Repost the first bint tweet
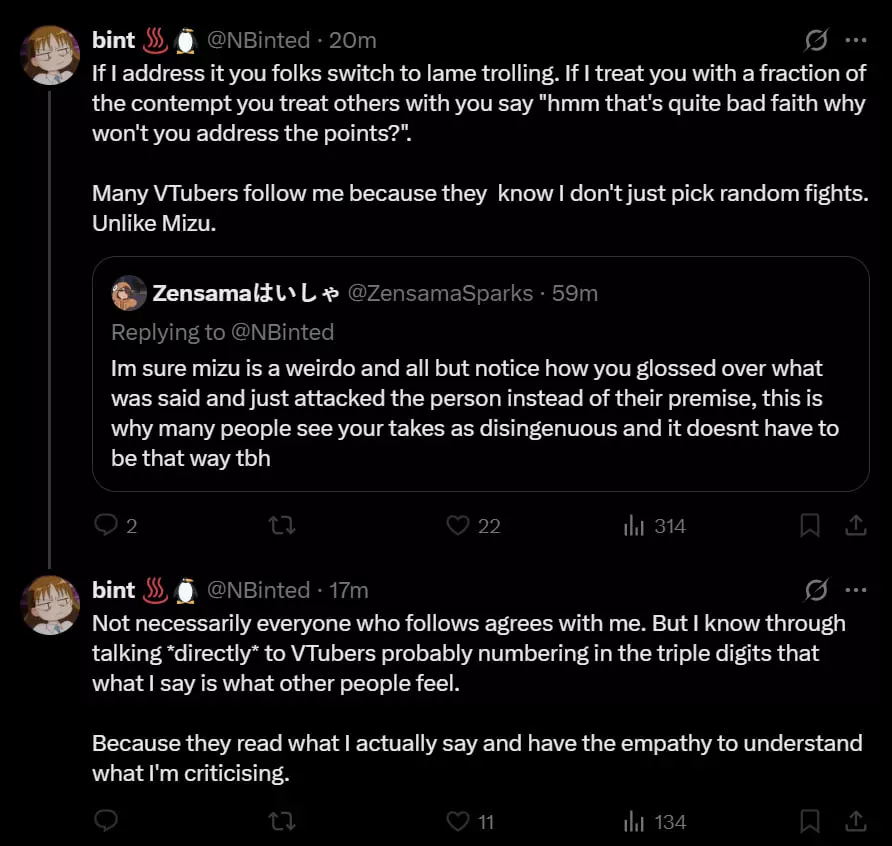Screen dimensions: 892x846 282,525
